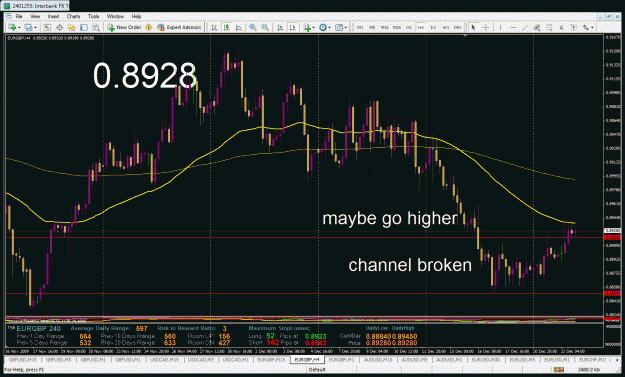Expand the Periods dropdown arrow

click(x=330, y=27)
